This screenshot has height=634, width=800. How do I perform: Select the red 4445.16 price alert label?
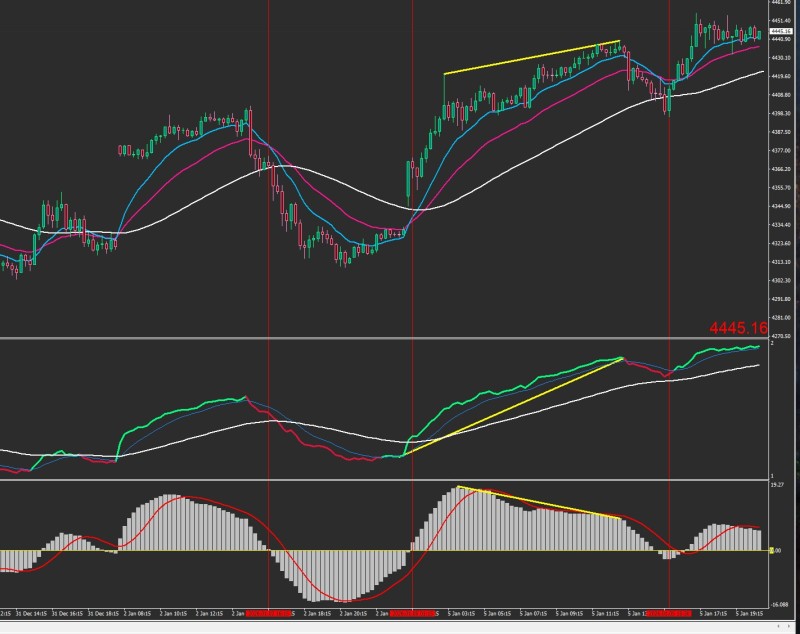740,326
